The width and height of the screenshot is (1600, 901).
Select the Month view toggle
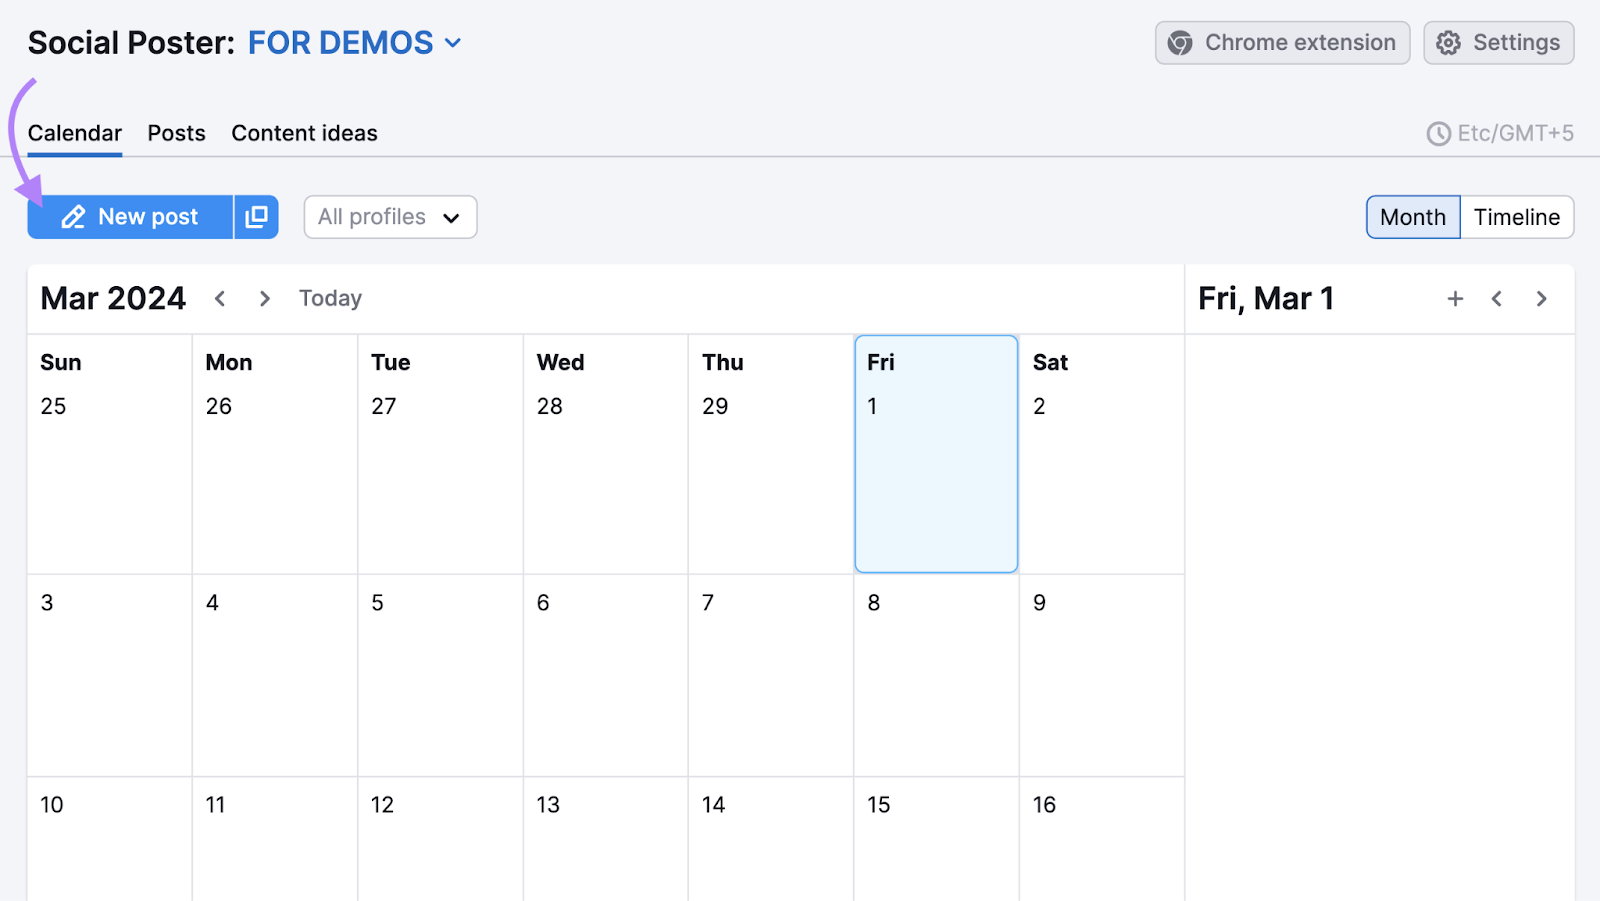tap(1412, 217)
